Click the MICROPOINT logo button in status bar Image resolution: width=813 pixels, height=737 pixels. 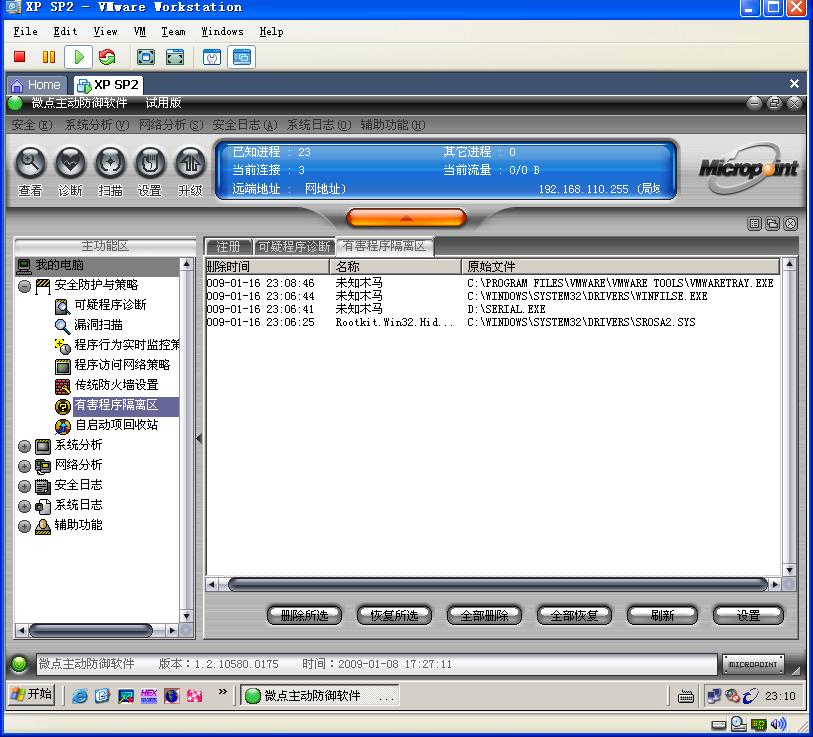pyautogui.click(x=753, y=664)
